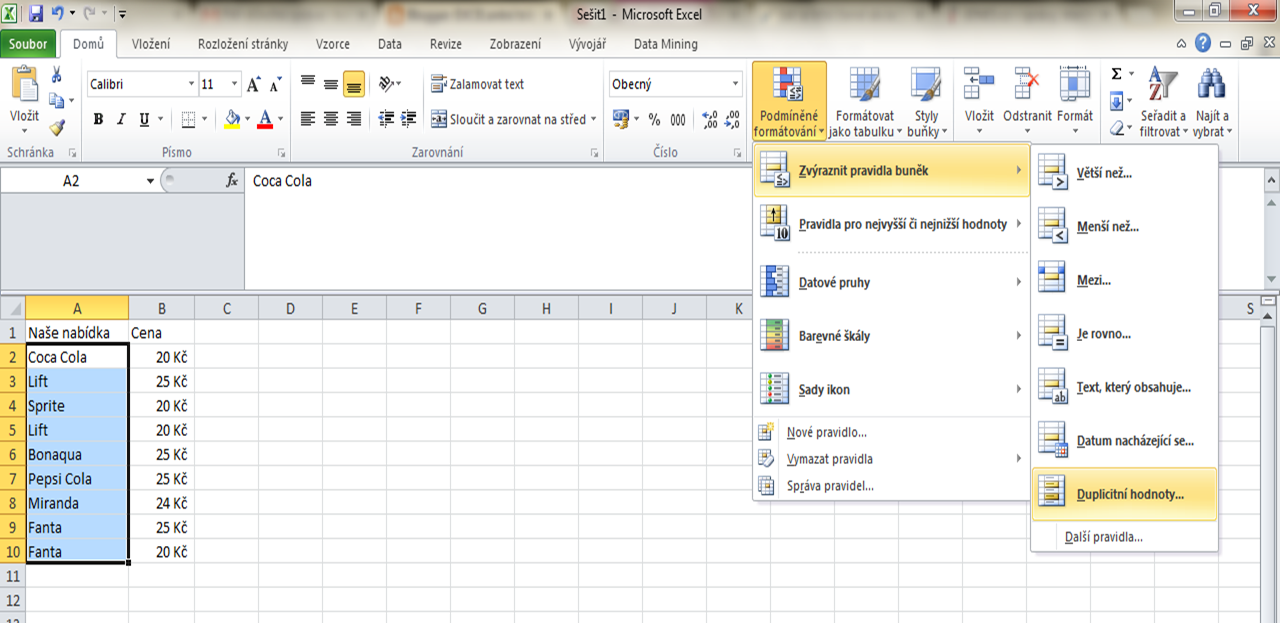Switch to Vzorce tab

333,44
